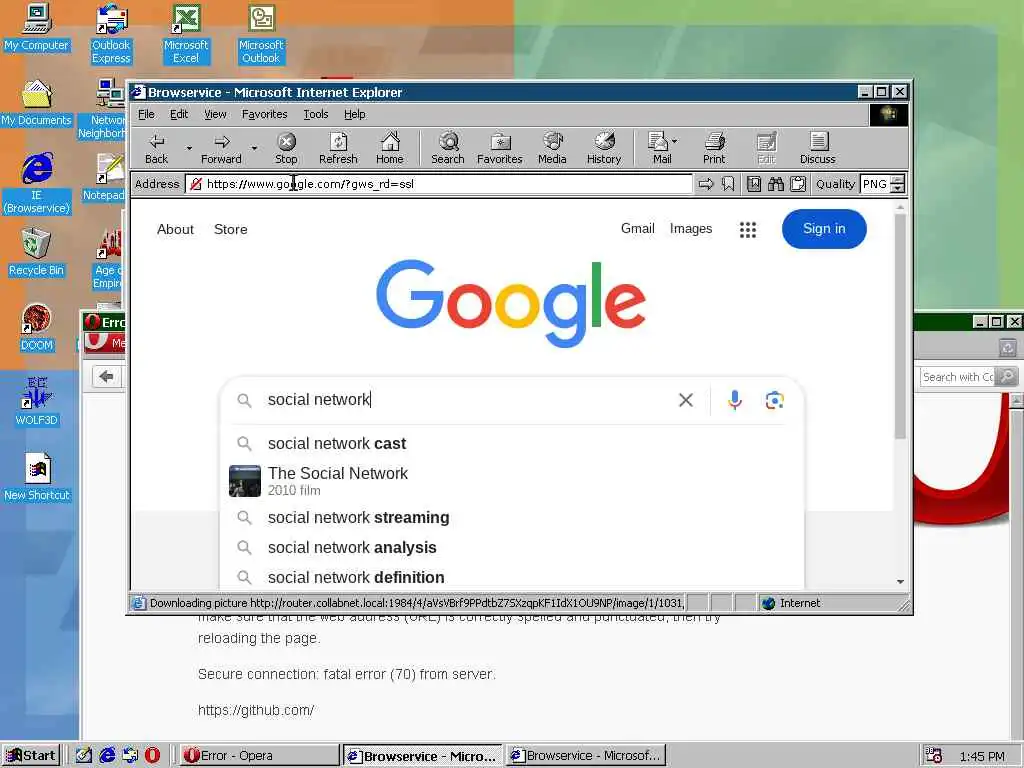
Task: Switch to Error - Opera taskbar item
Action: pos(259,756)
